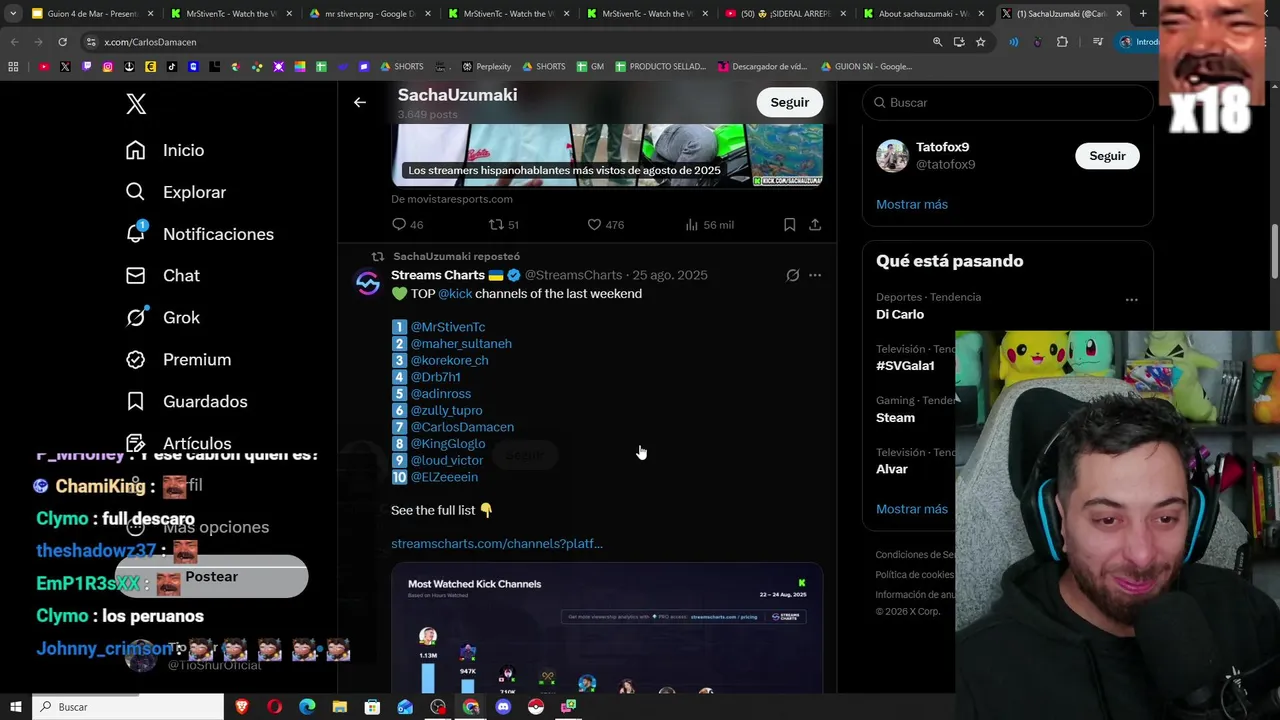Open the Most Watched Kick Channels image
Viewport: 1280px width, 720px height.
[607, 630]
